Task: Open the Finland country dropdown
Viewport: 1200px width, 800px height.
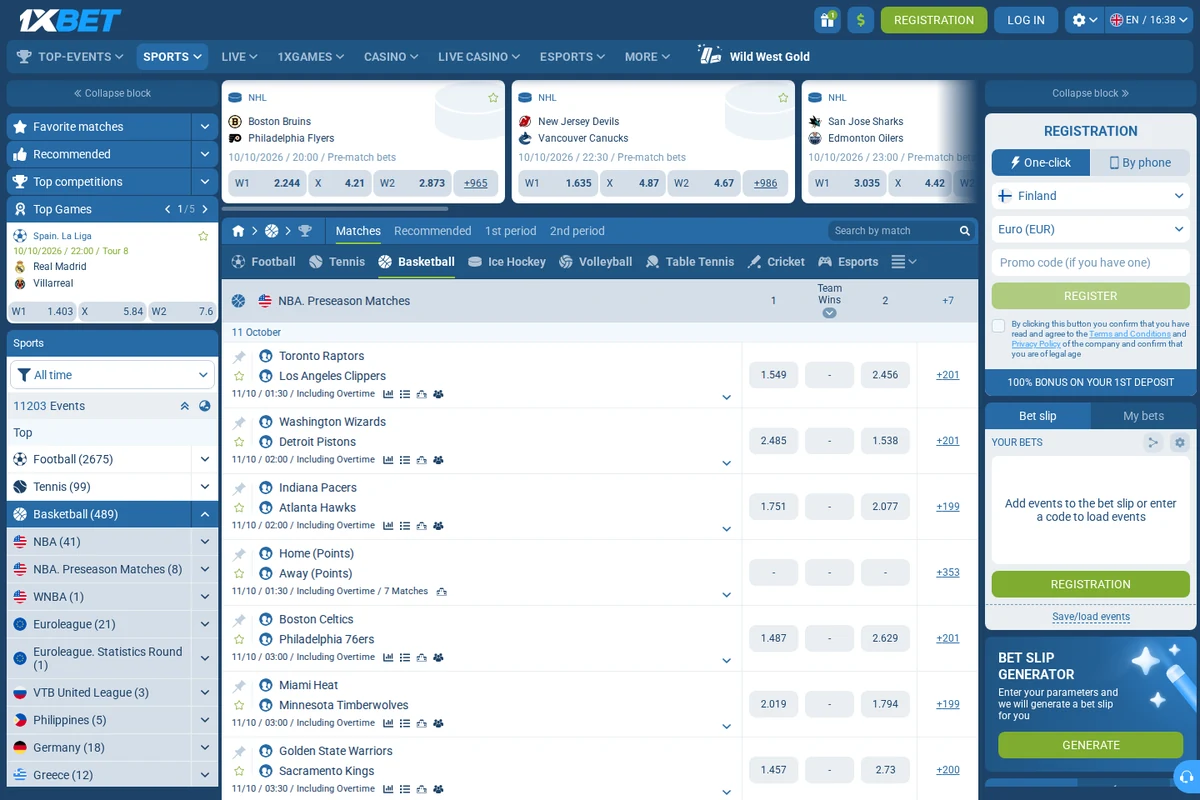Action: 1090,196
